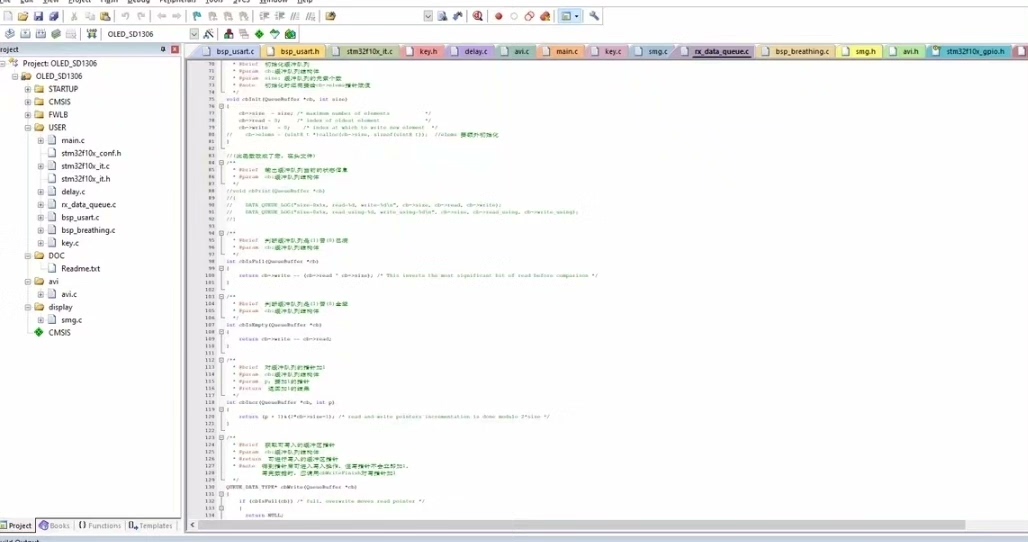Toggle the Project panel auto-hide pin
The height and width of the screenshot is (542, 1028).
click(163, 50)
